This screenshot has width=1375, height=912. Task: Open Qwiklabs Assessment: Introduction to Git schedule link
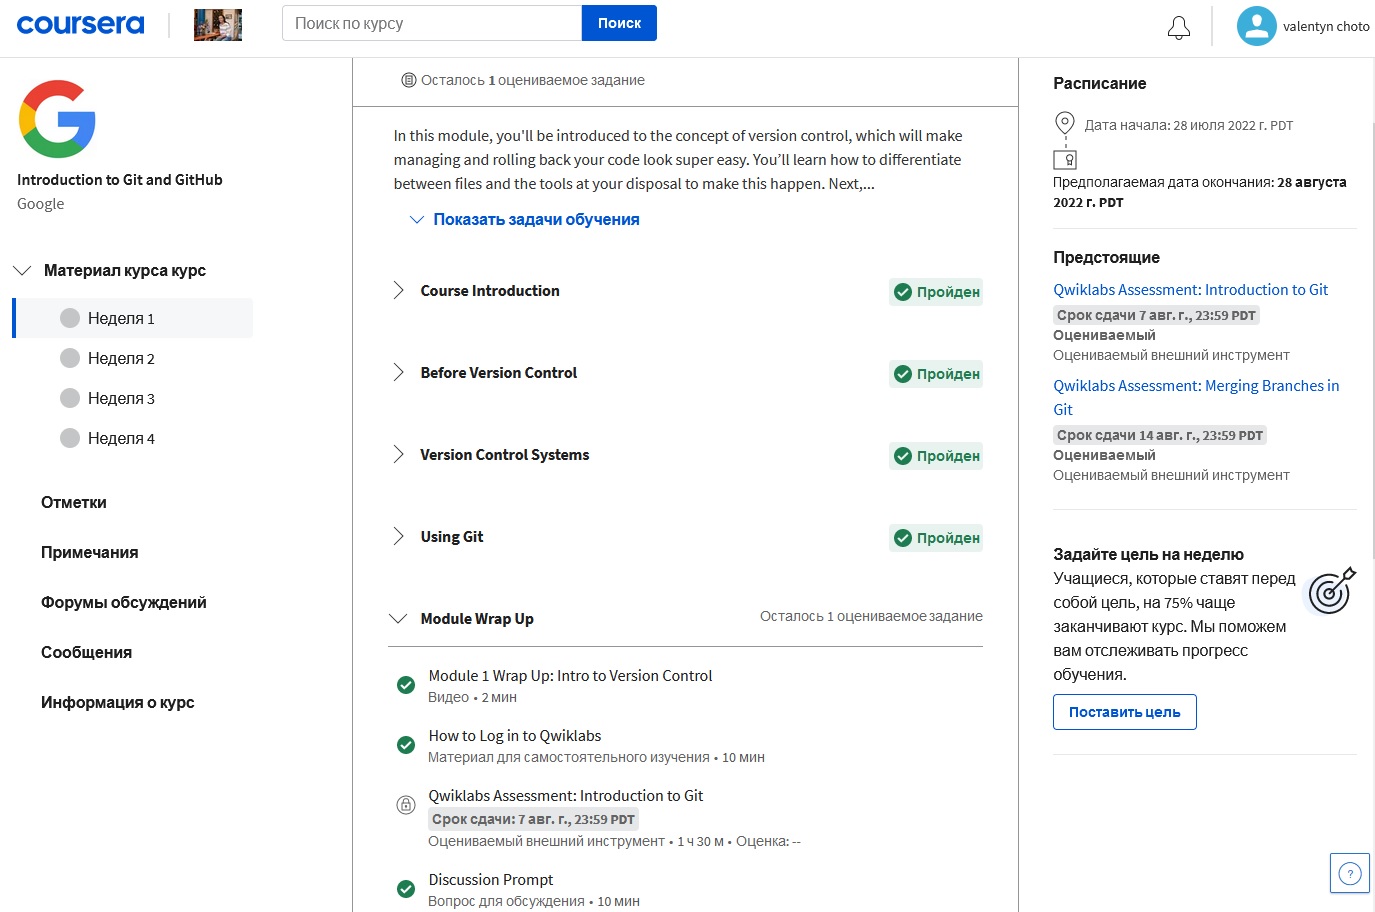(x=1190, y=290)
